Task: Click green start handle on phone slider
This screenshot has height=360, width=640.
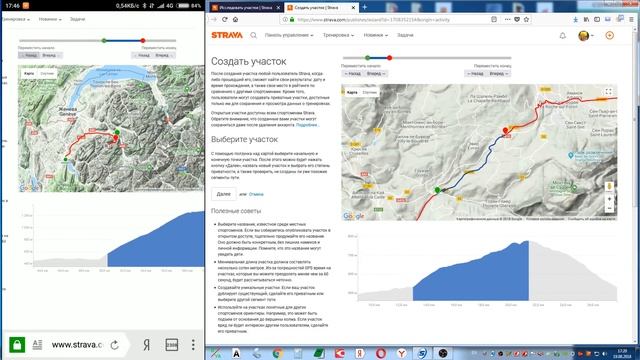Action: (x=104, y=40)
